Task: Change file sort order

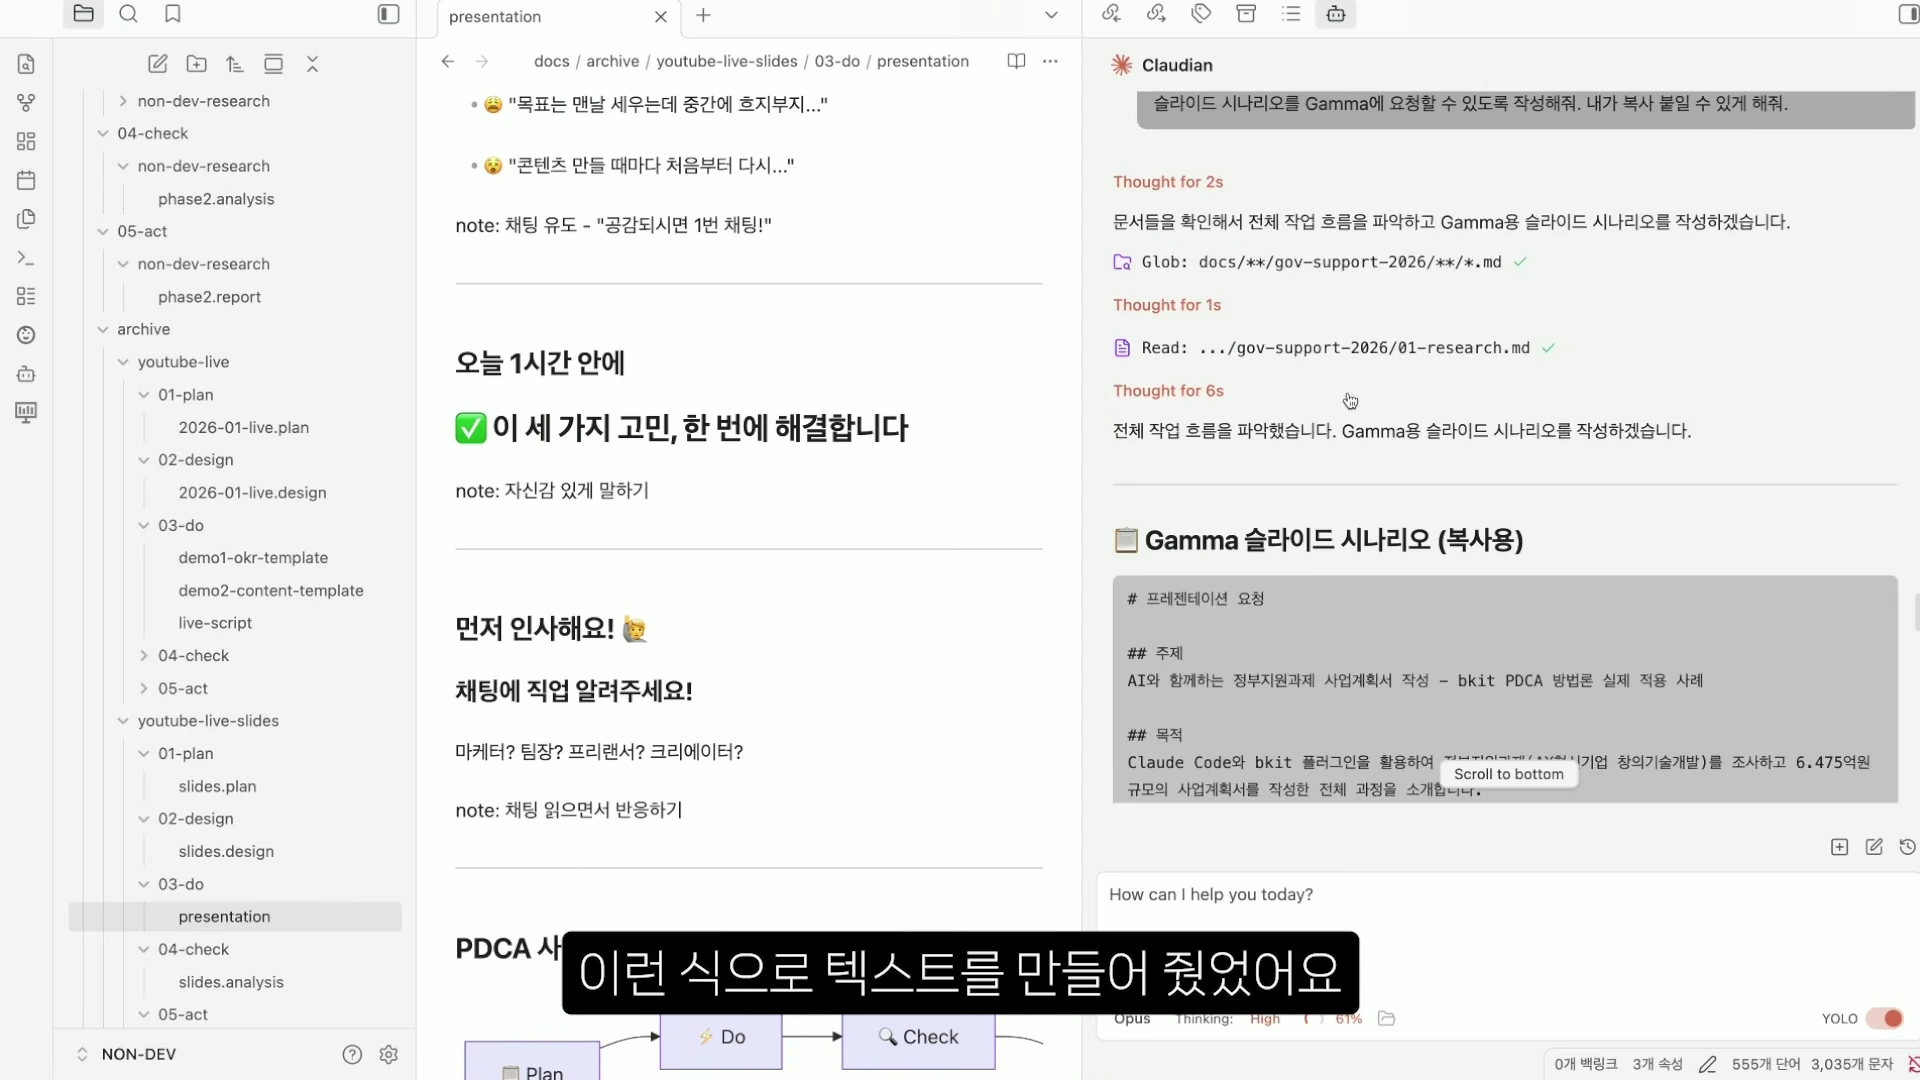Action: 235,64
